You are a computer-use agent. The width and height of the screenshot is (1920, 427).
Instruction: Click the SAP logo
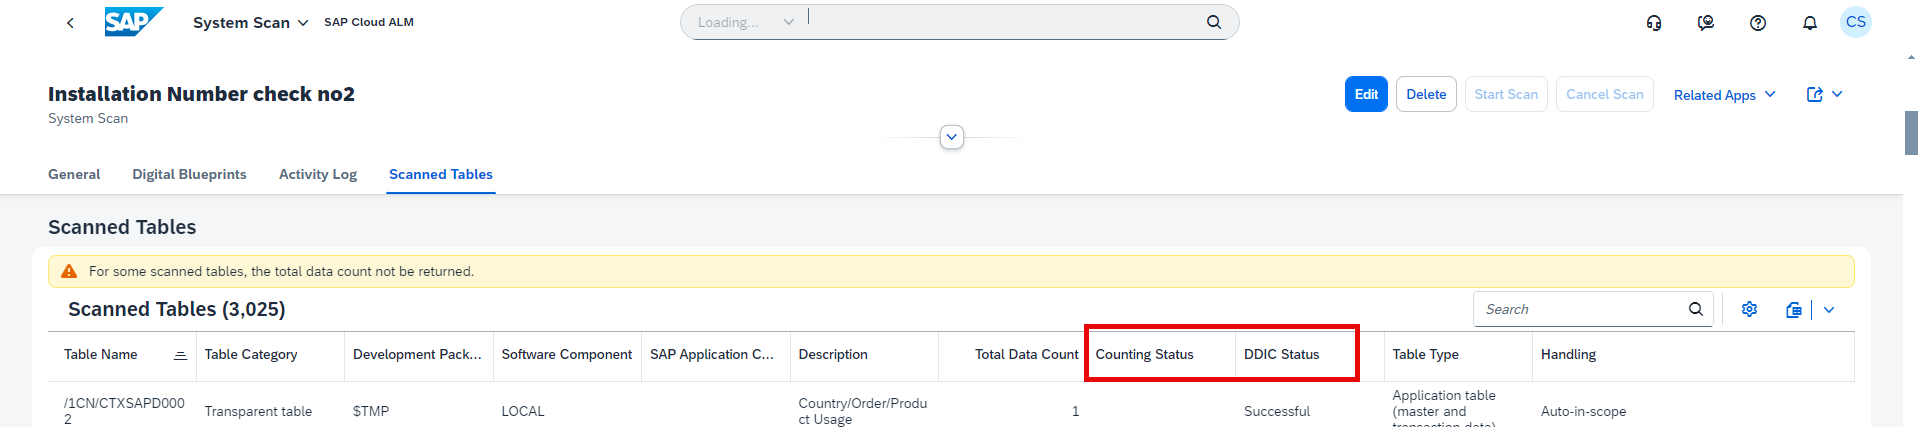click(132, 22)
